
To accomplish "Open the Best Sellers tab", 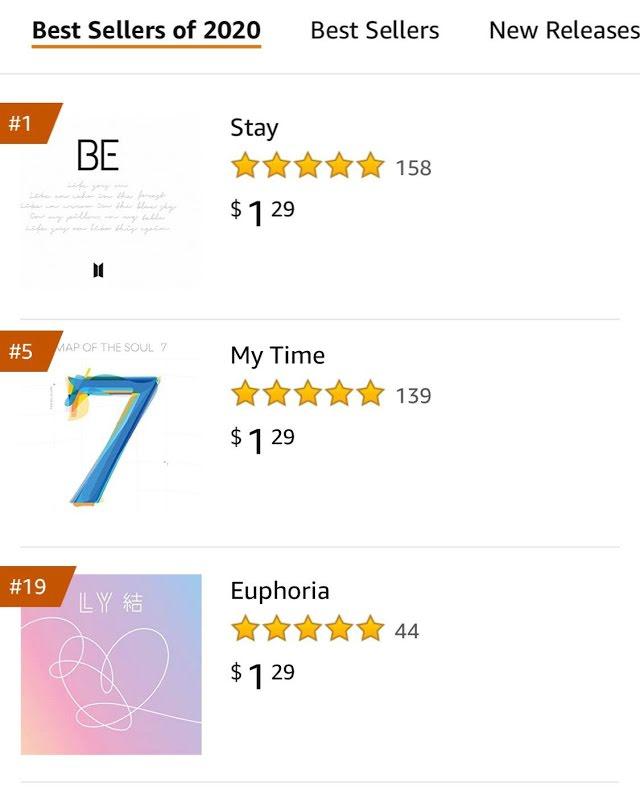I will [374, 30].
